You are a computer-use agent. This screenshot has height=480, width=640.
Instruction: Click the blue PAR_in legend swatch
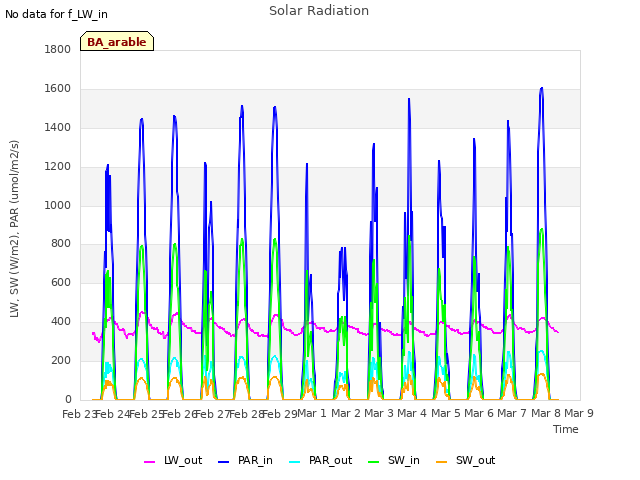pyautogui.click(x=223, y=462)
